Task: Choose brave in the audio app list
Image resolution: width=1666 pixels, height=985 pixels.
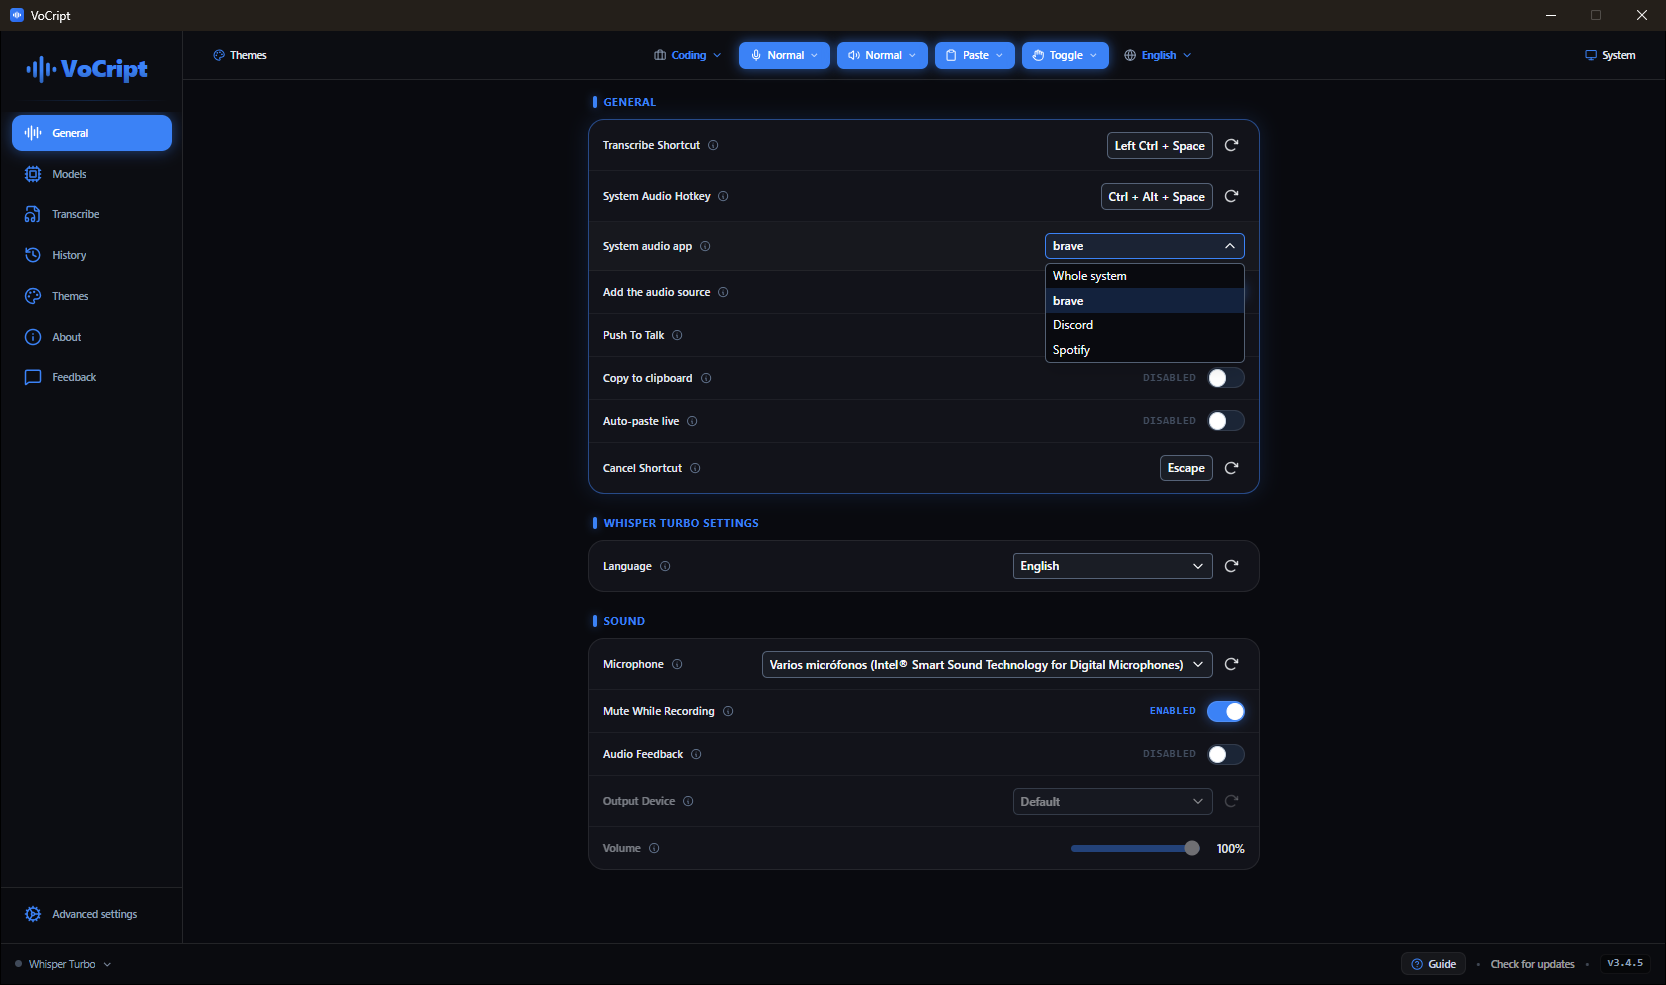Action: 1145,301
